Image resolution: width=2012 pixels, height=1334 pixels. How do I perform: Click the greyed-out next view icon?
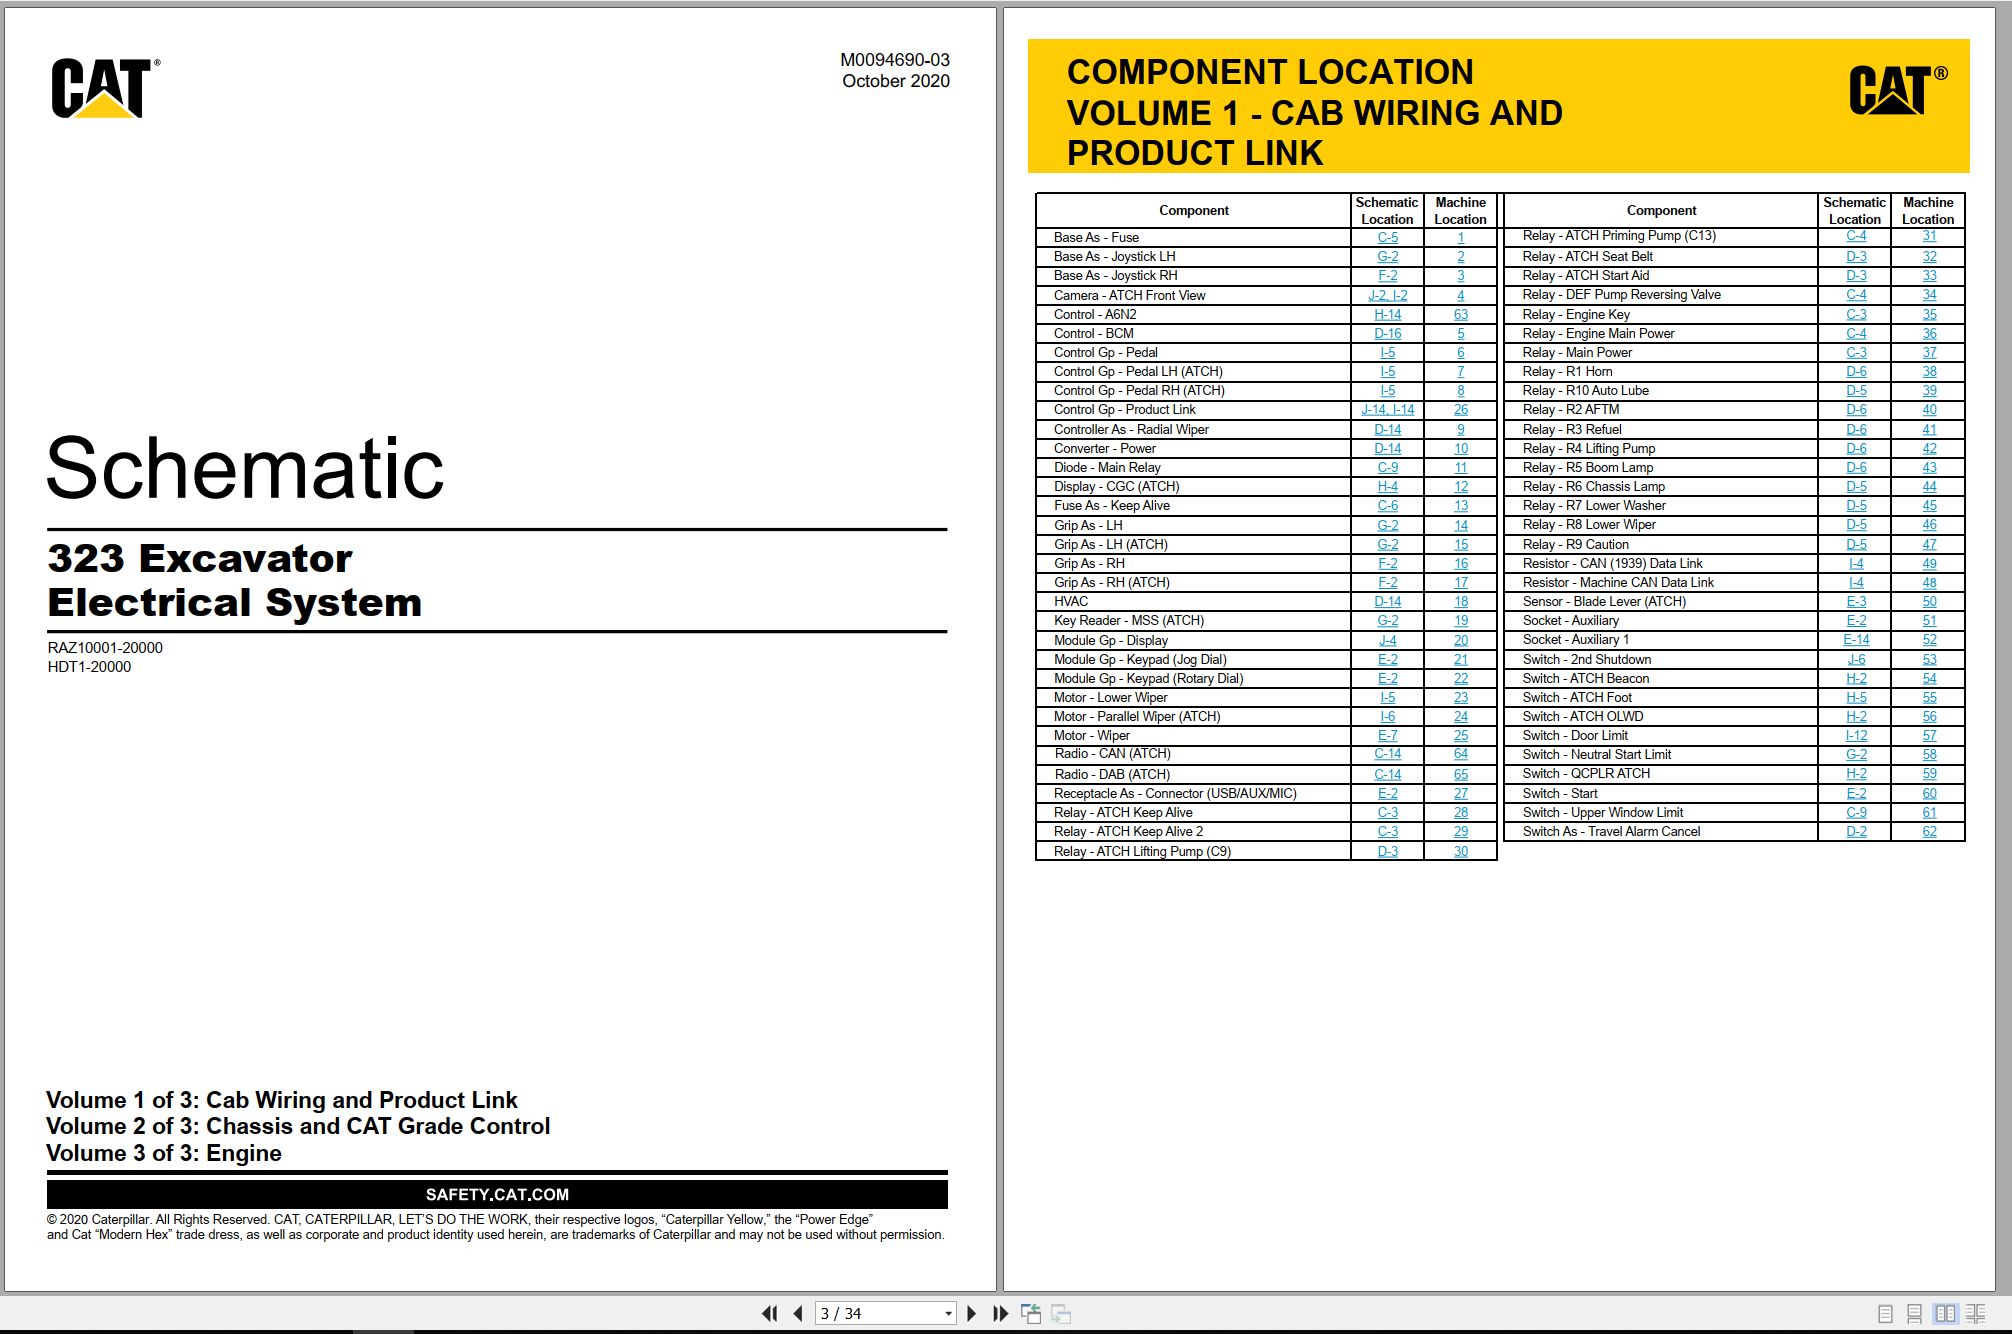coord(1061,1313)
